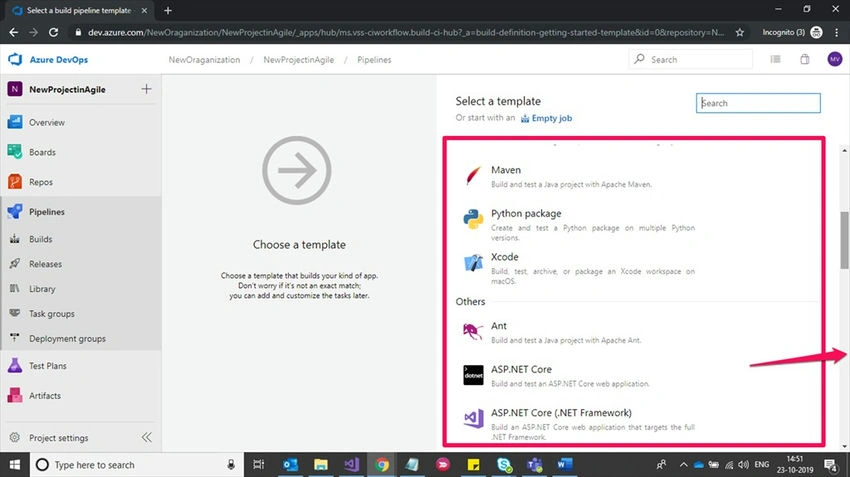This screenshot has width=850, height=477.
Task: Click the Type here to search taskbar box
Action: coord(136,465)
